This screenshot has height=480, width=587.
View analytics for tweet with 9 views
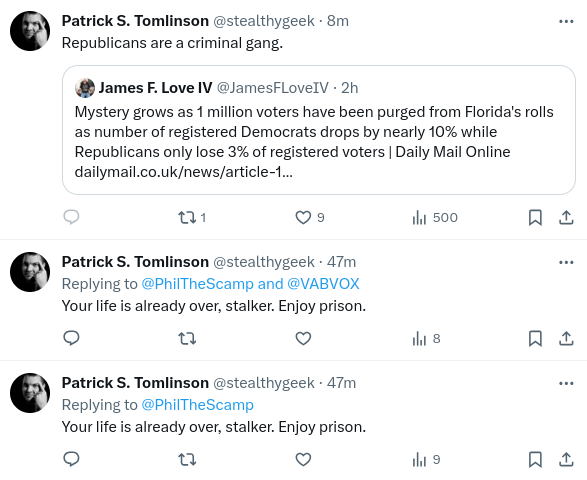point(426,459)
